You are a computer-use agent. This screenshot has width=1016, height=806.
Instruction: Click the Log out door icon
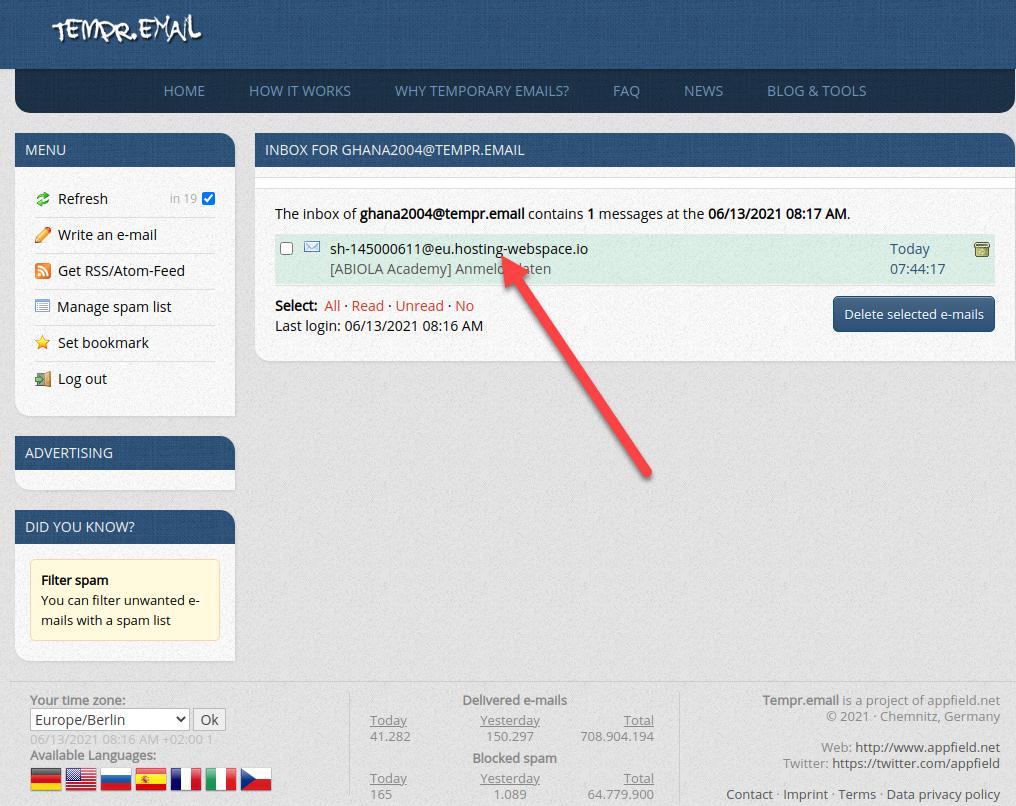coord(43,379)
